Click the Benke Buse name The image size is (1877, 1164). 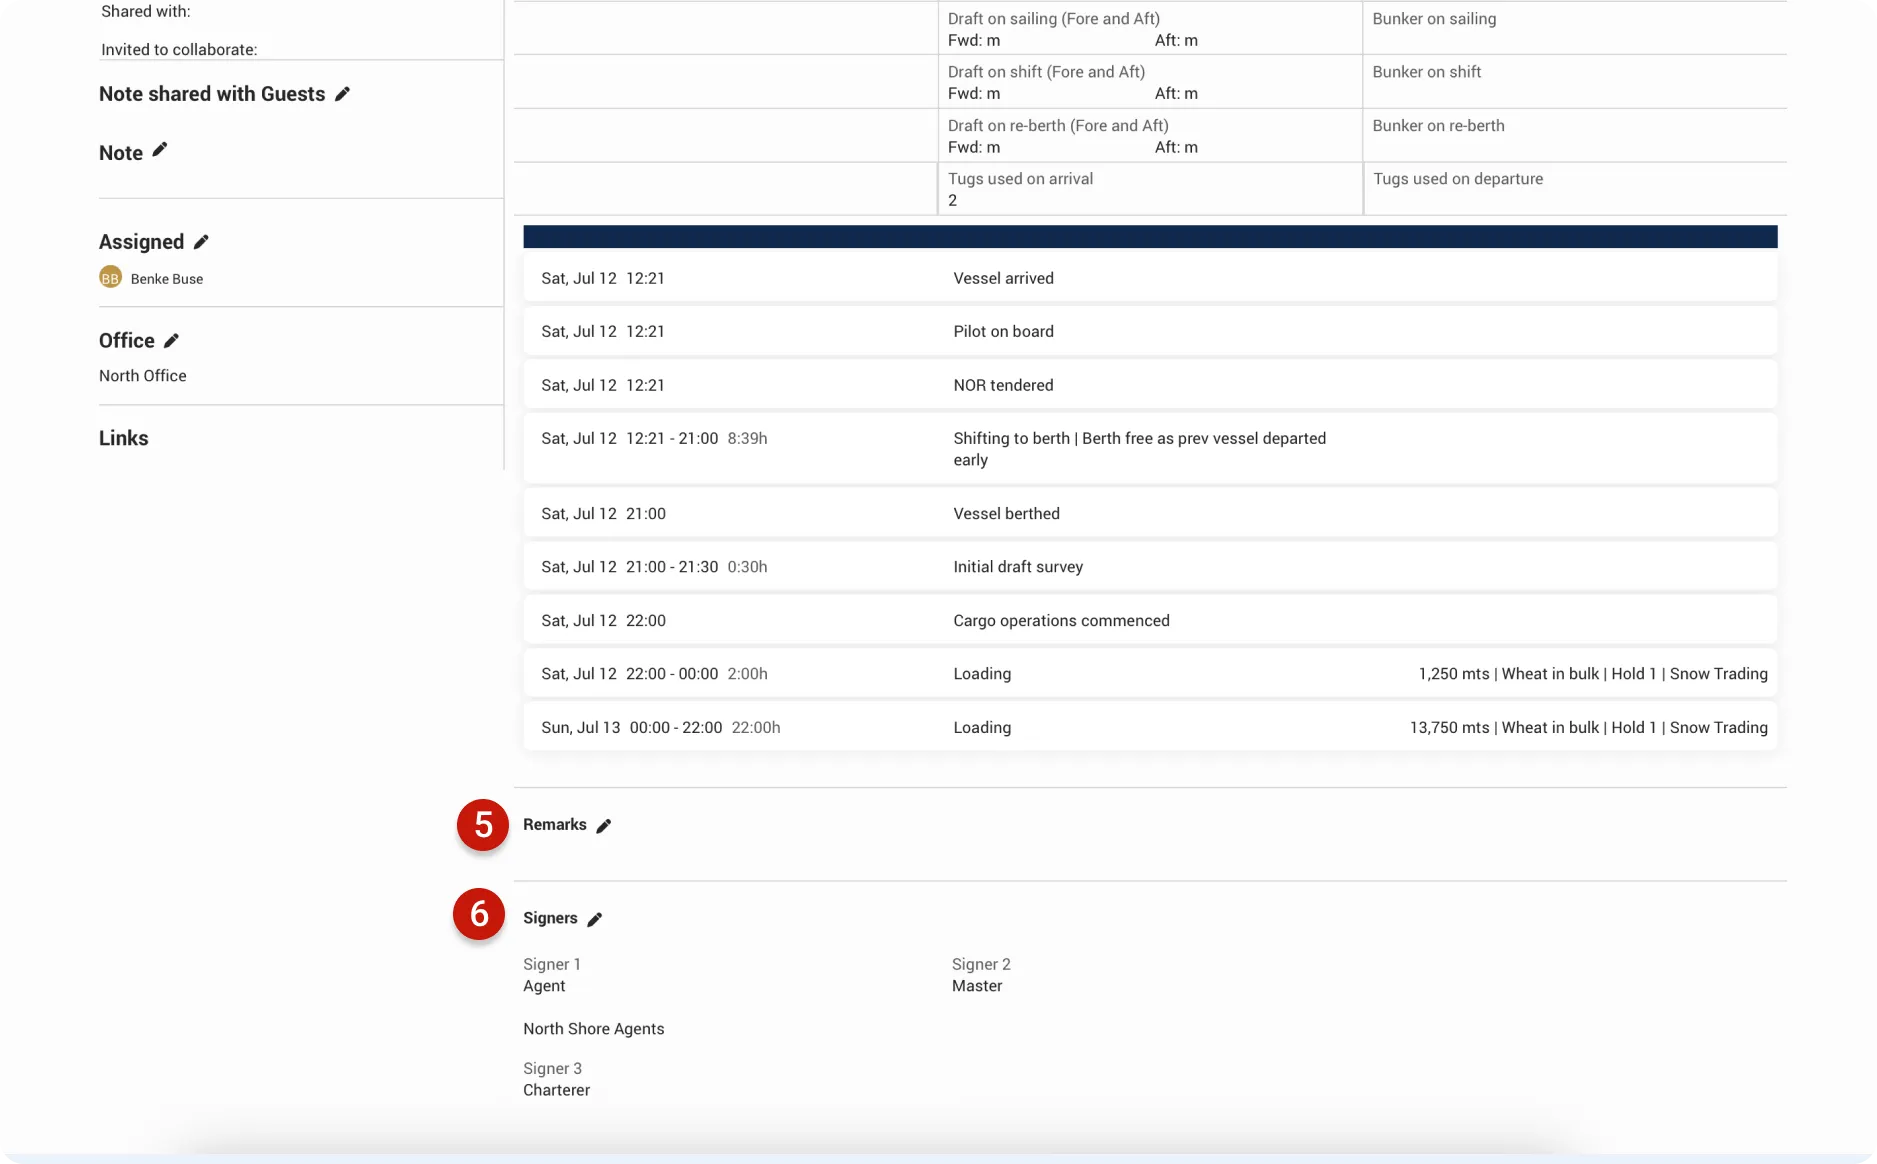click(x=167, y=279)
